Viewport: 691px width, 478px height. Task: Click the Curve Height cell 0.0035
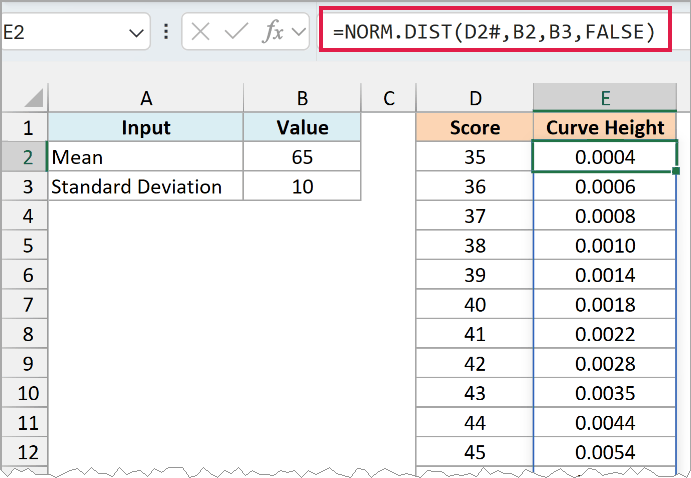click(x=605, y=393)
